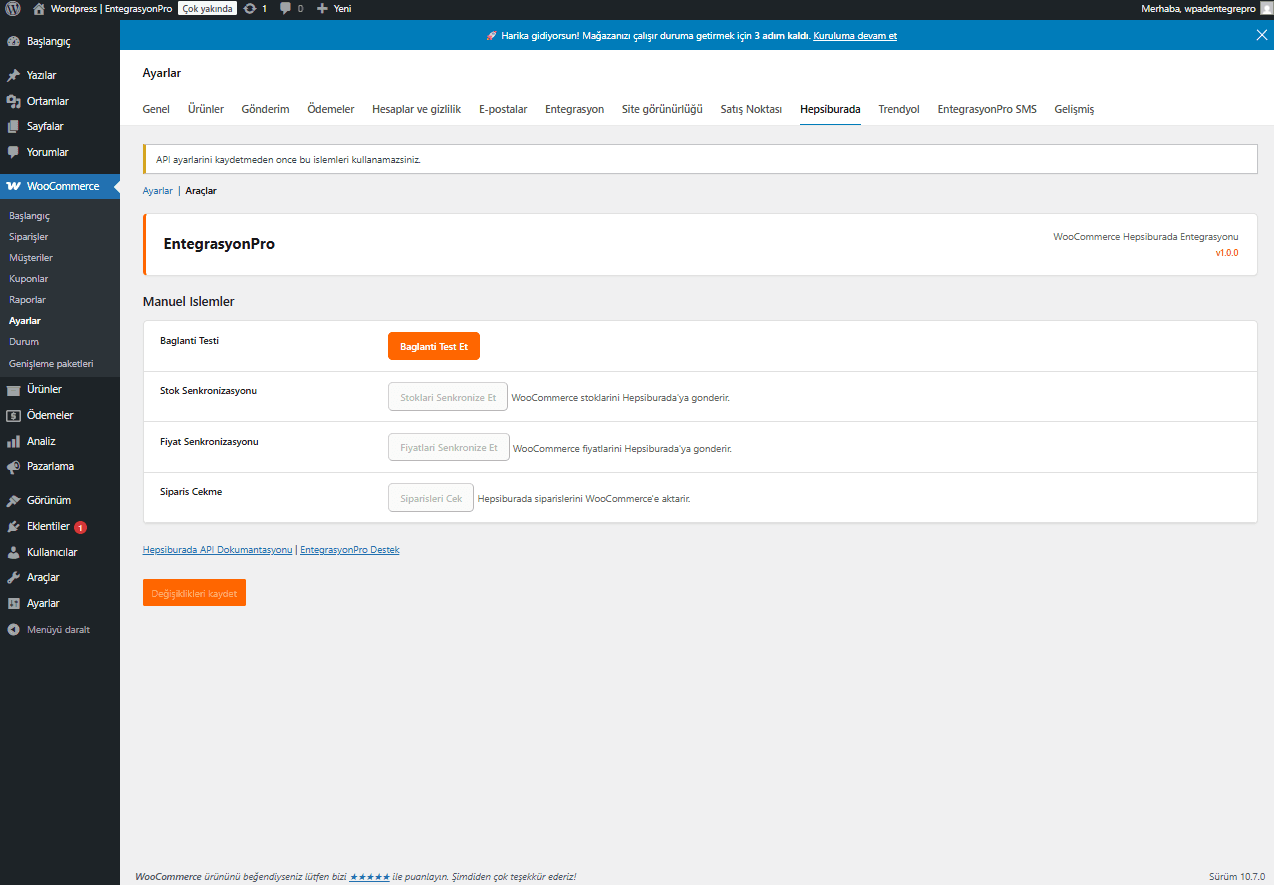
Task: Click the Kuruluma devam et link
Action: [x=855, y=36]
